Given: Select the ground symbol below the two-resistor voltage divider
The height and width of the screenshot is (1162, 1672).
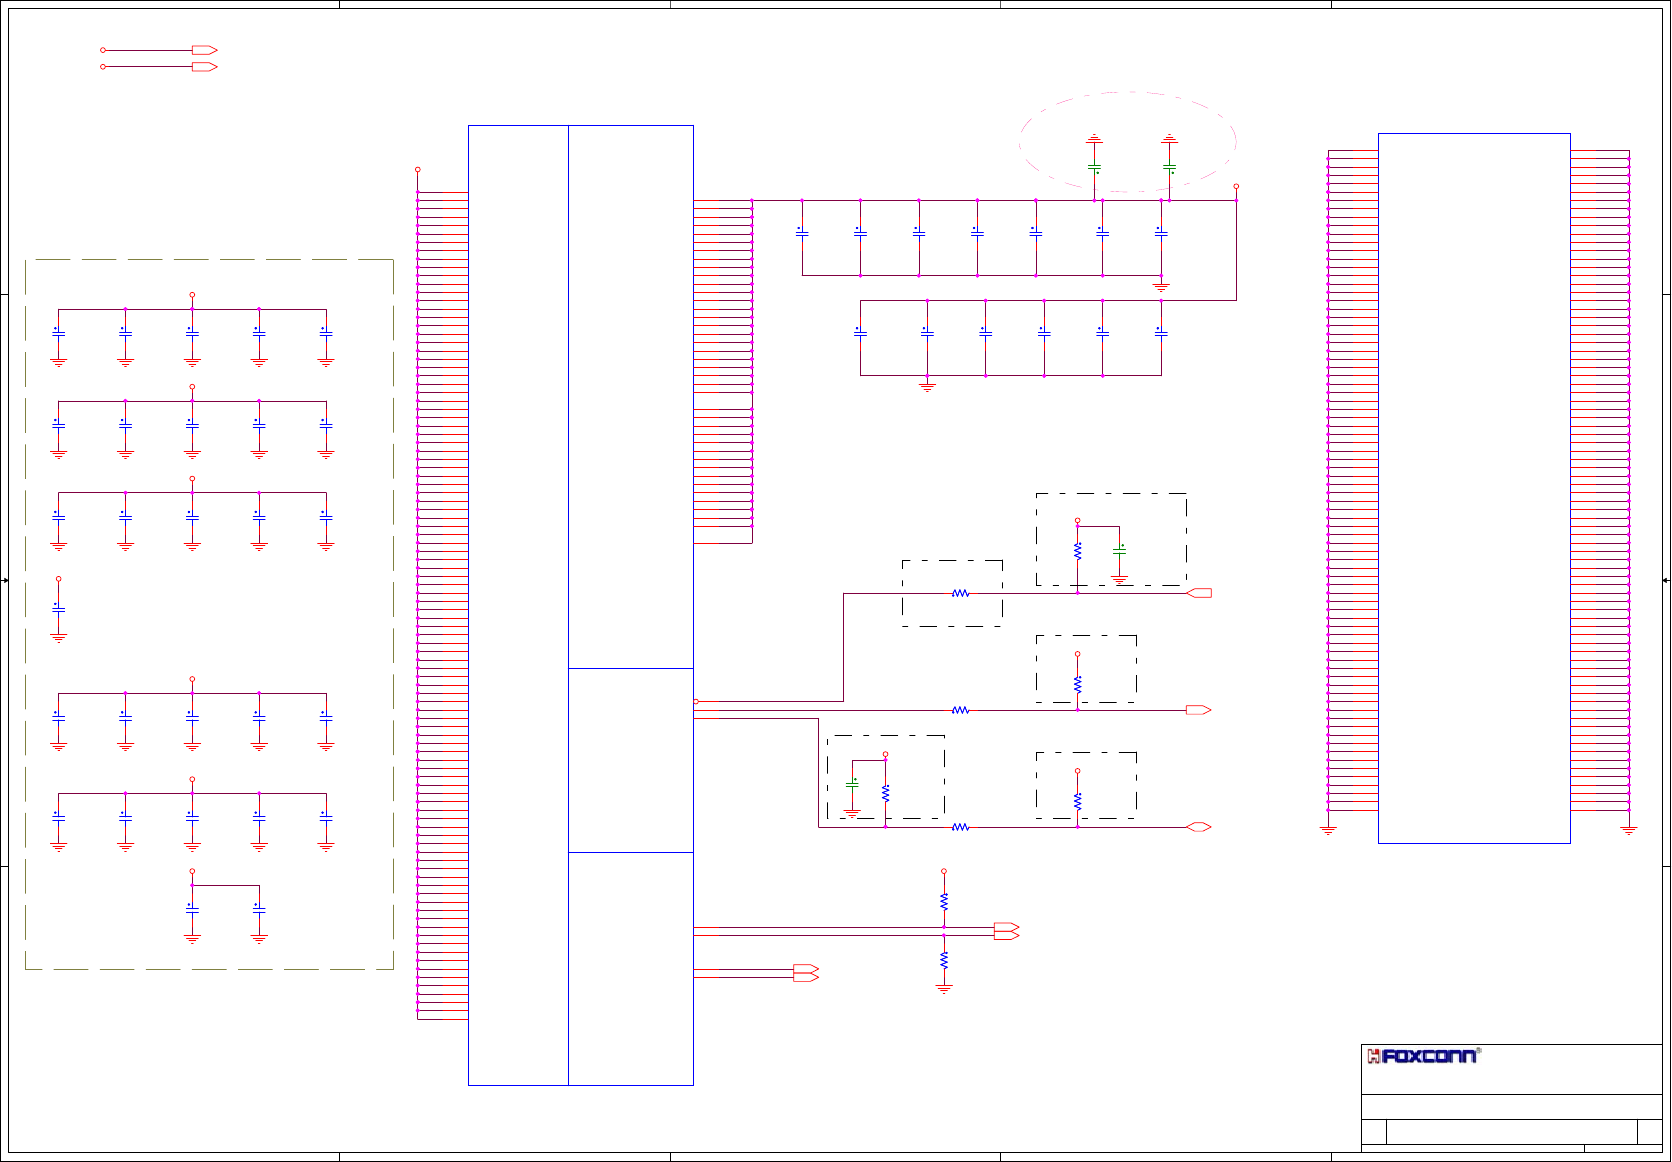Looking at the screenshot, I should [944, 989].
